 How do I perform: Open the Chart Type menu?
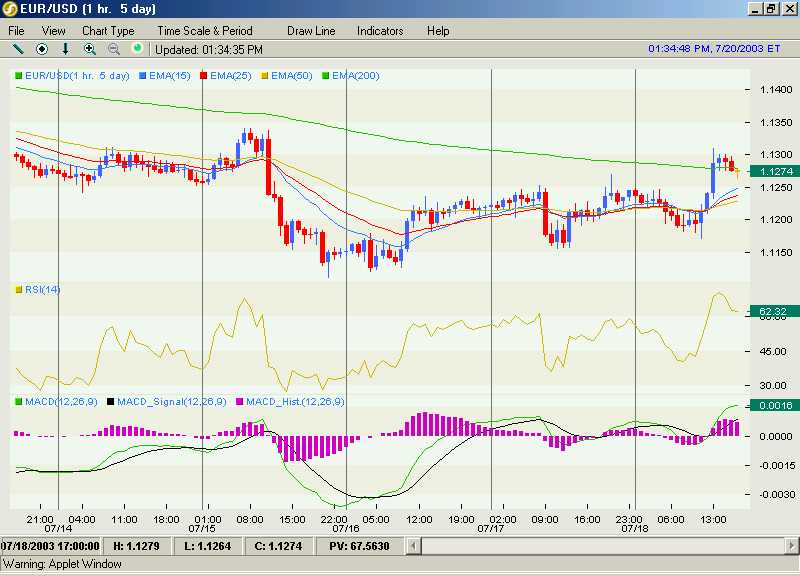tap(108, 31)
